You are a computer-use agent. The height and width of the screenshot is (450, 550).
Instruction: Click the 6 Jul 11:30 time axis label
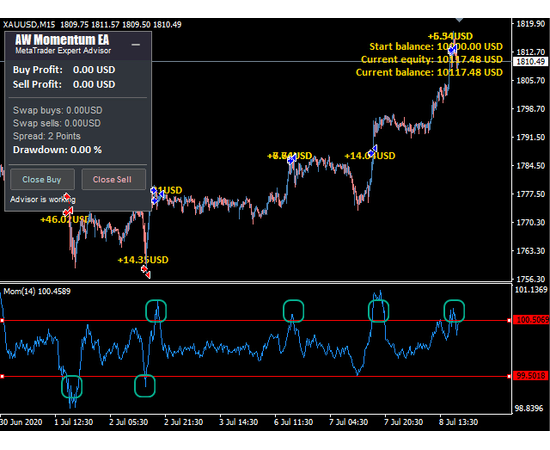[293, 422]
